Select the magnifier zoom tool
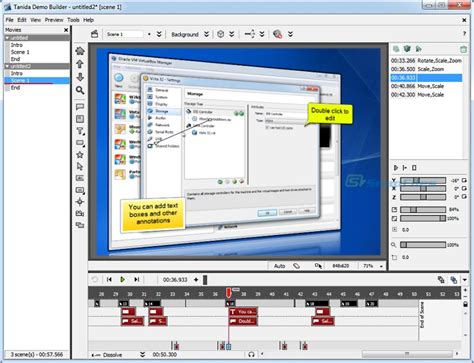 click(80, 90)
